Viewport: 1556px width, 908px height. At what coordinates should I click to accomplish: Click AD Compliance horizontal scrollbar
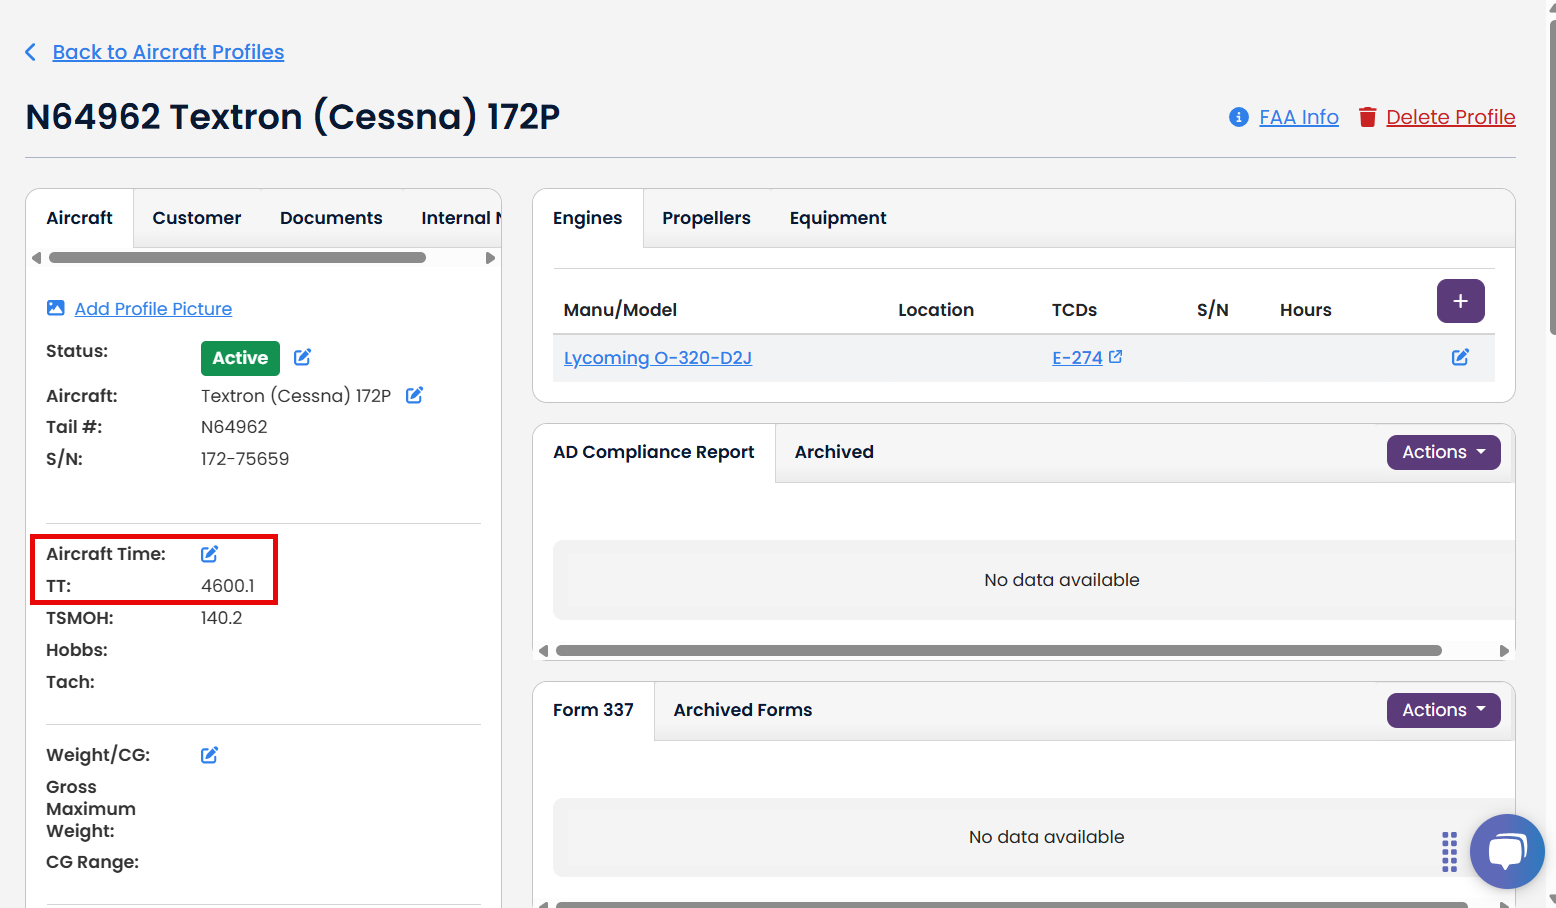[999, 651]
